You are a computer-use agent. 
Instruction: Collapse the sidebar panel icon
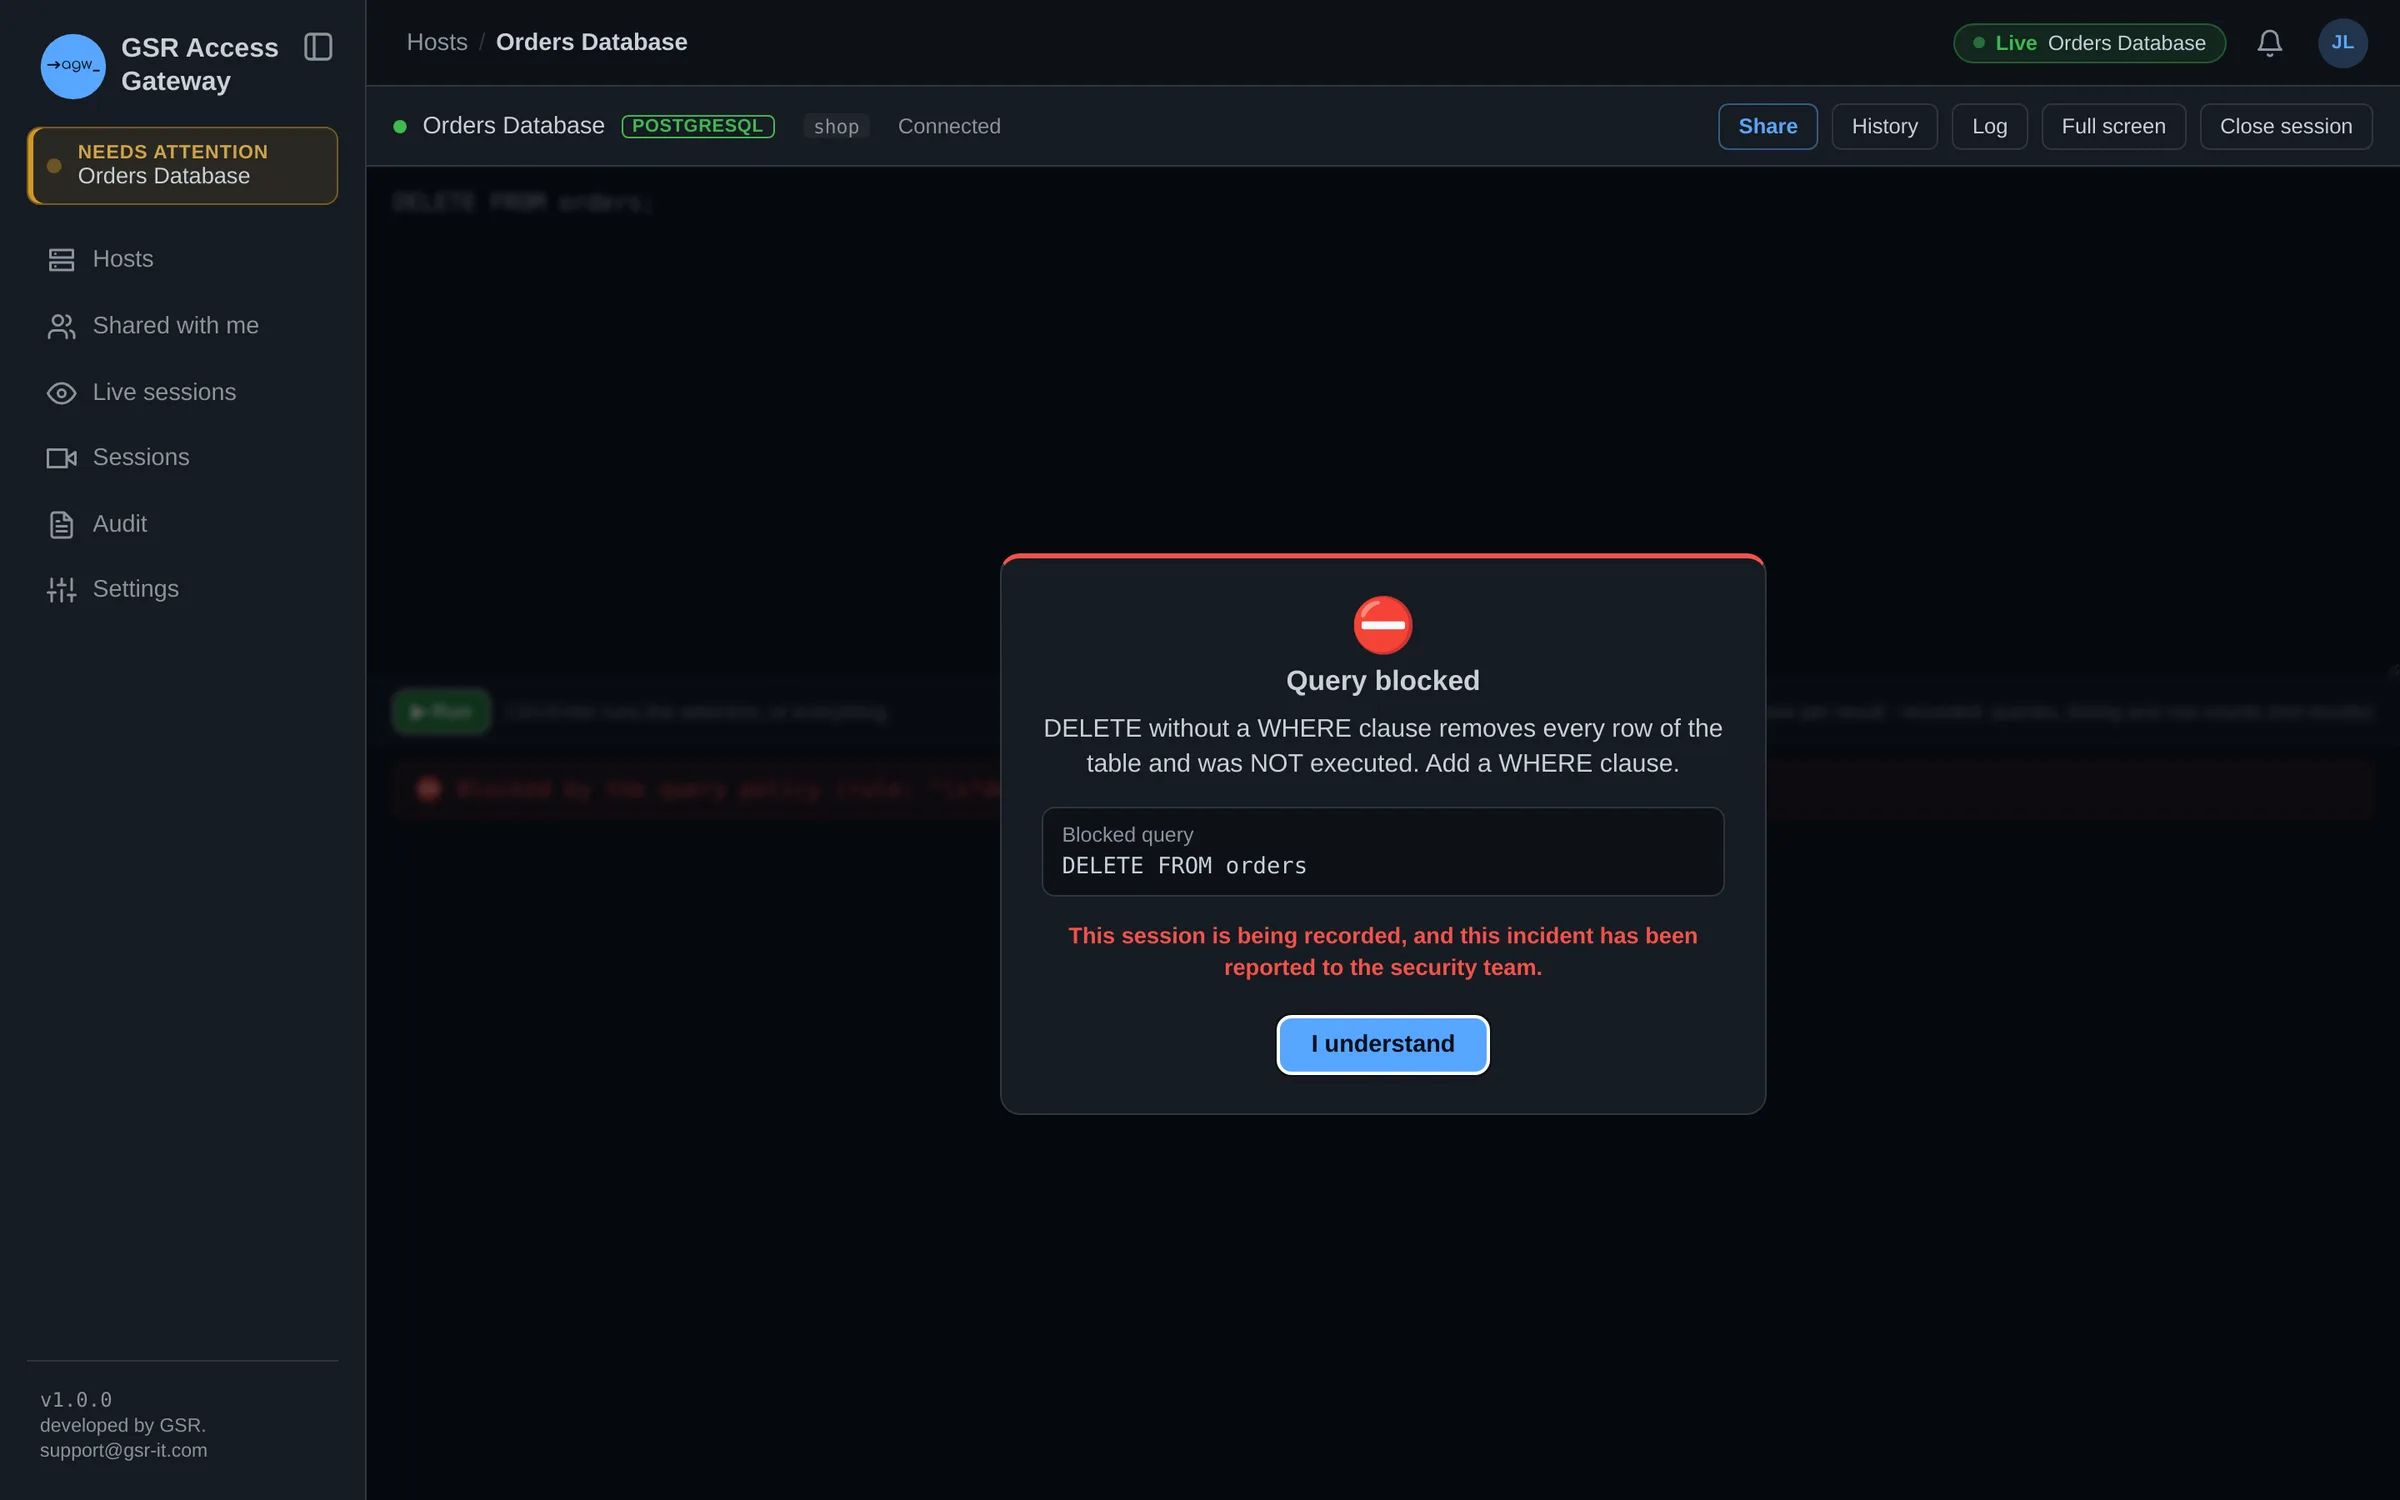pyautogui.click(x=318, y=47)
